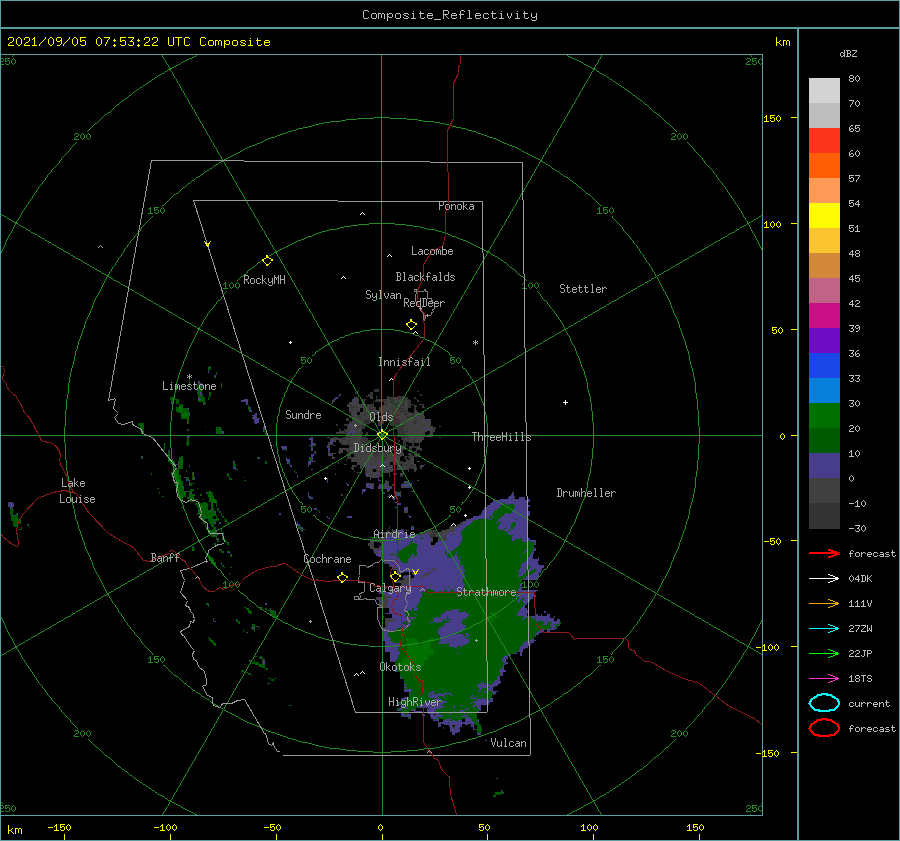This screenshot has width=900, height=841.
Task: Click the dBZ legend heading
Action: tap(848, 53)
